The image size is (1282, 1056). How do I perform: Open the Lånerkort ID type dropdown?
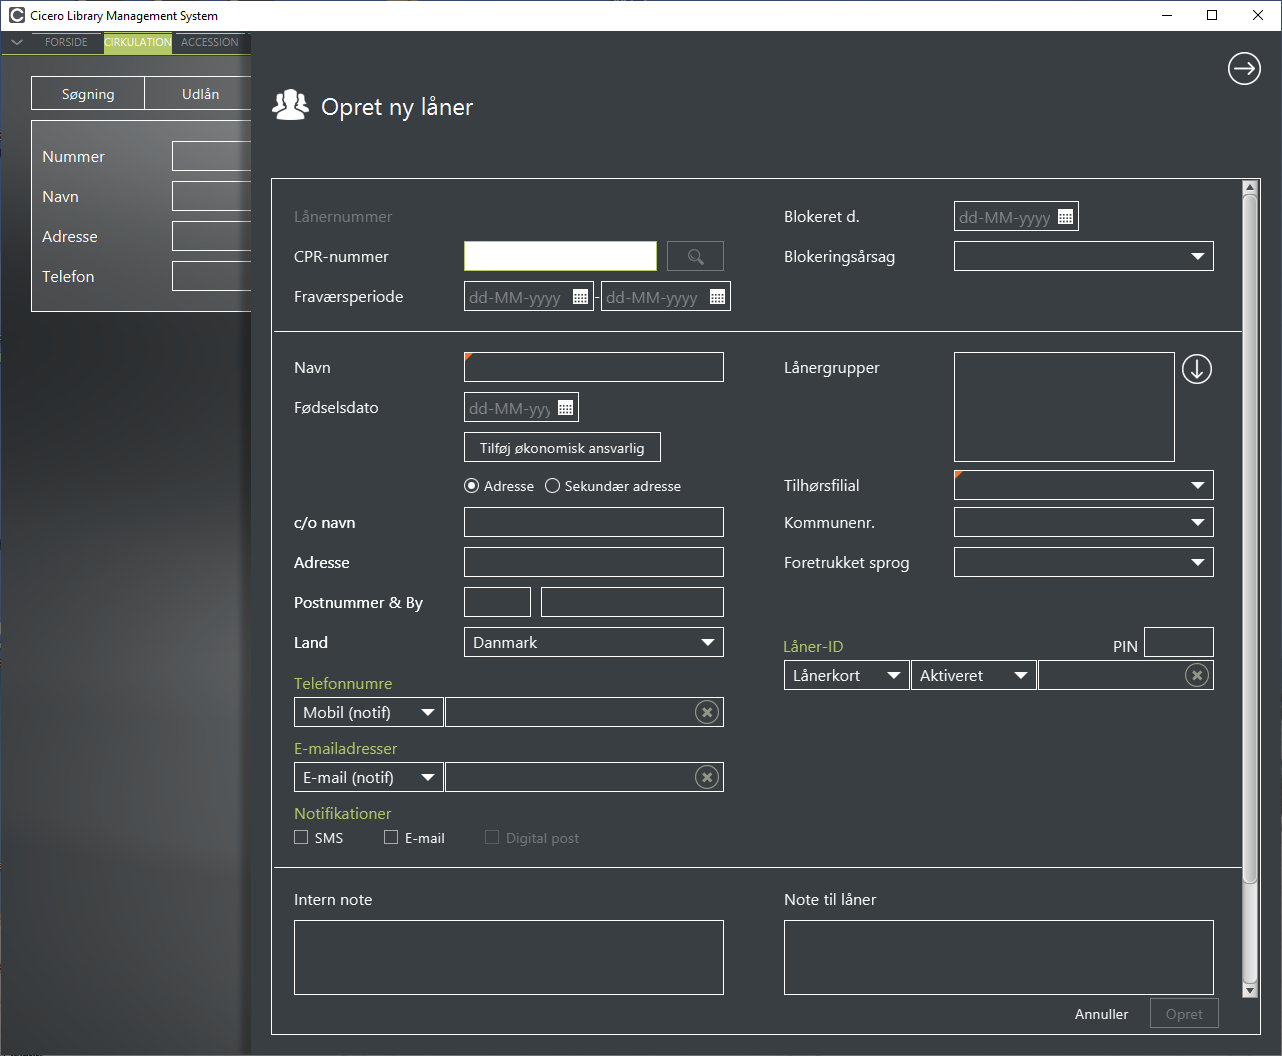point(847,676)
